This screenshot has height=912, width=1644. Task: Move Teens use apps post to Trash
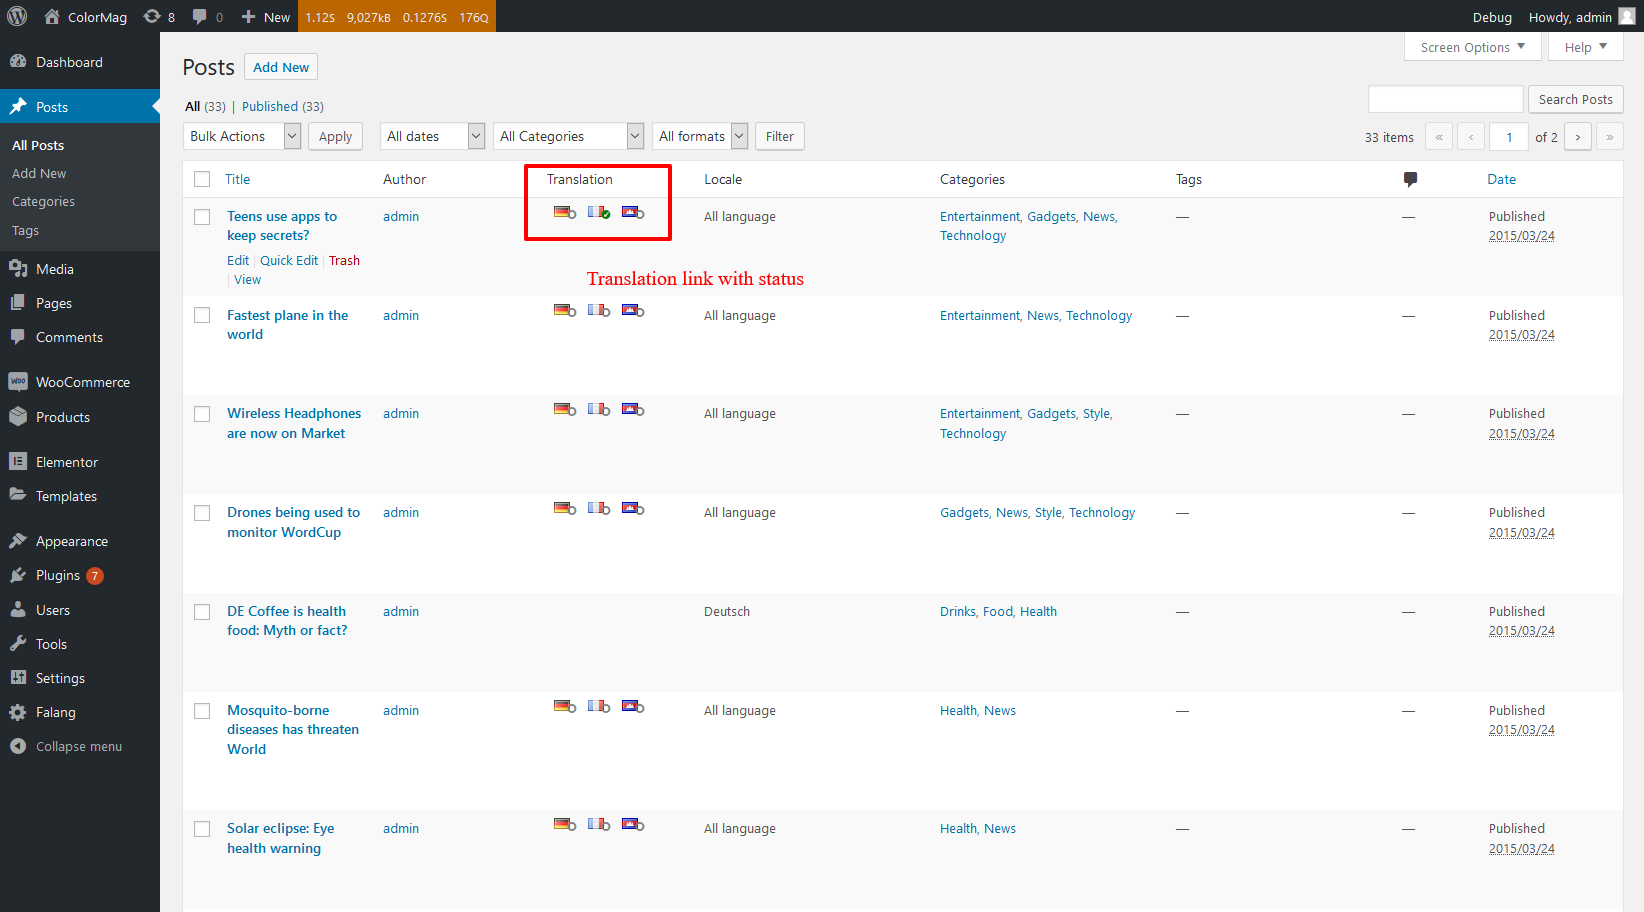coord(344,260)
